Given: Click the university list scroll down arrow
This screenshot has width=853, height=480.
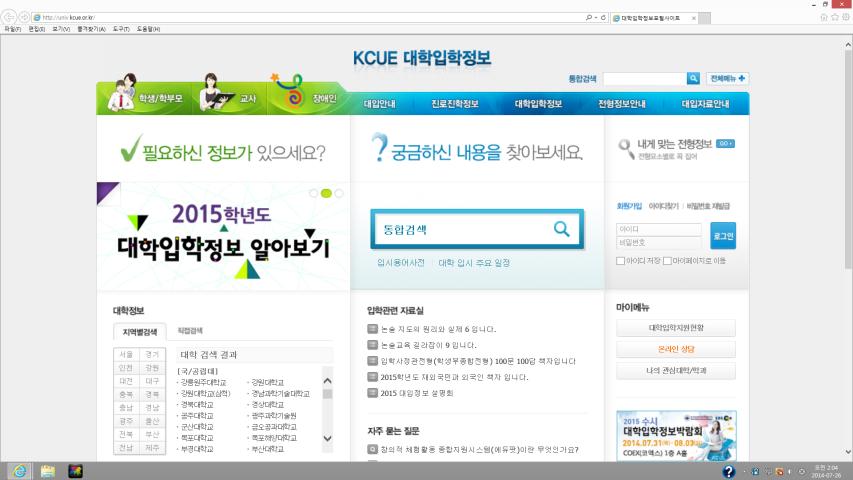Looking at the screenshot, I should [327, 438].
